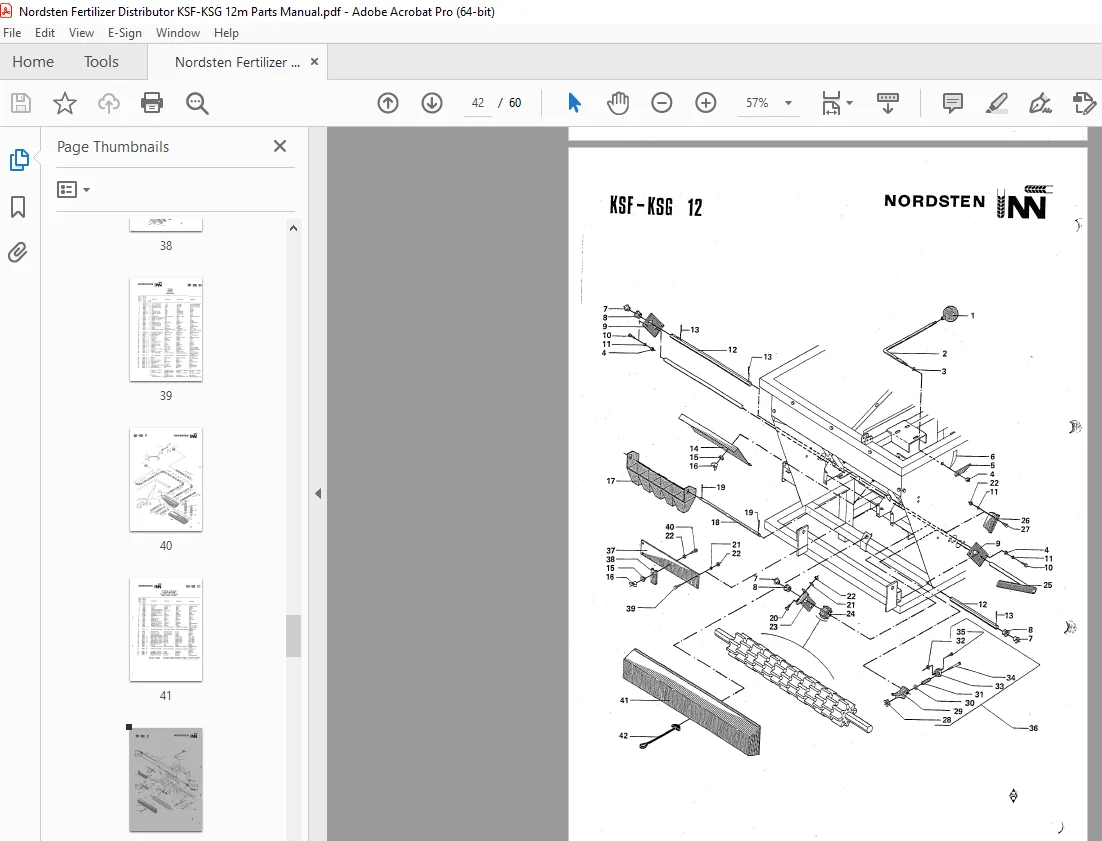Click the thumbnails panel scrollbar handle
The width and height of the screenshot is (1102, 841).
pyautogui.click(x=293, y=636)
